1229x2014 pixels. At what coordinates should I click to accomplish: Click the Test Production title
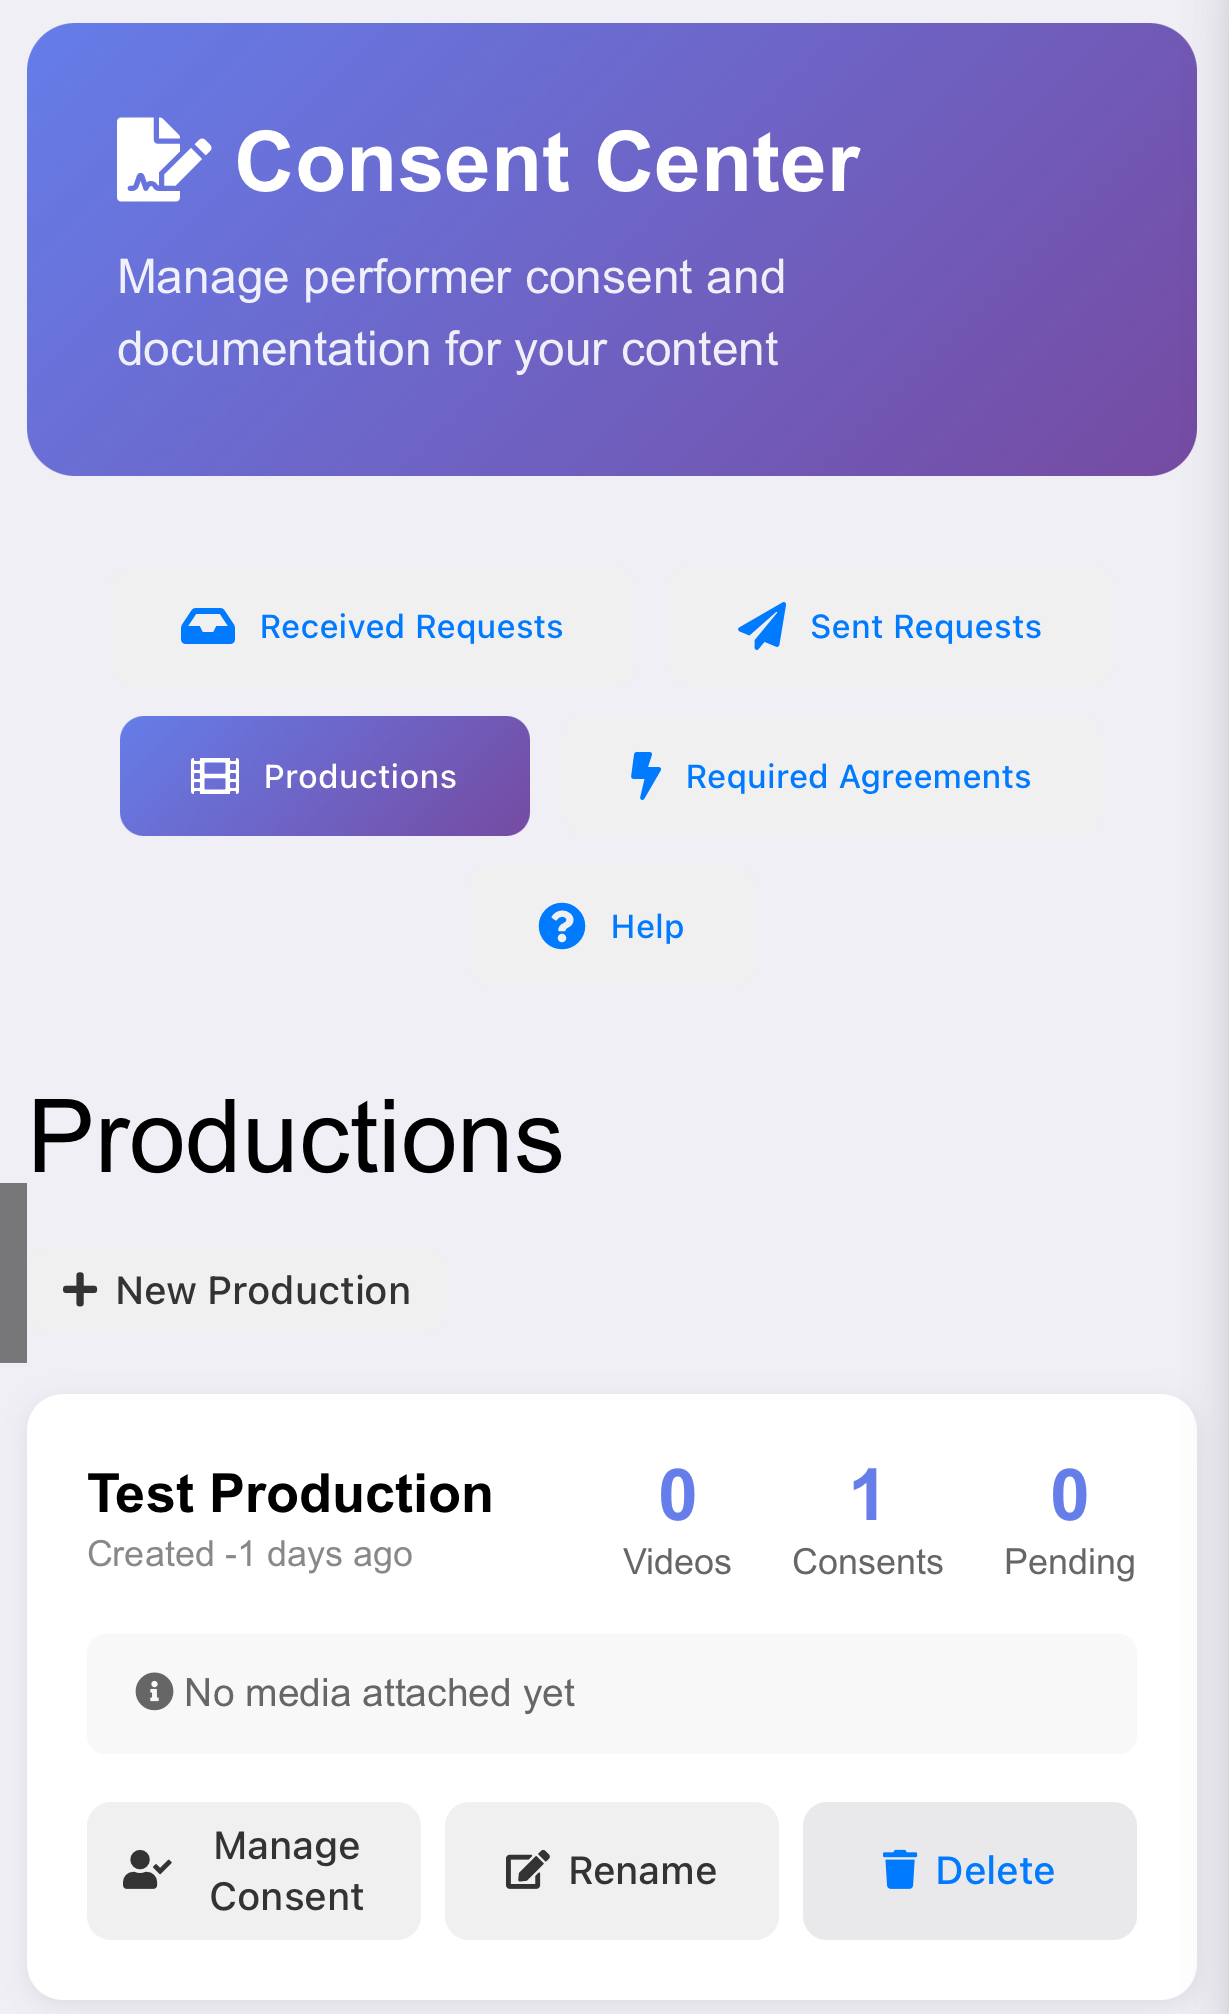290,1494
